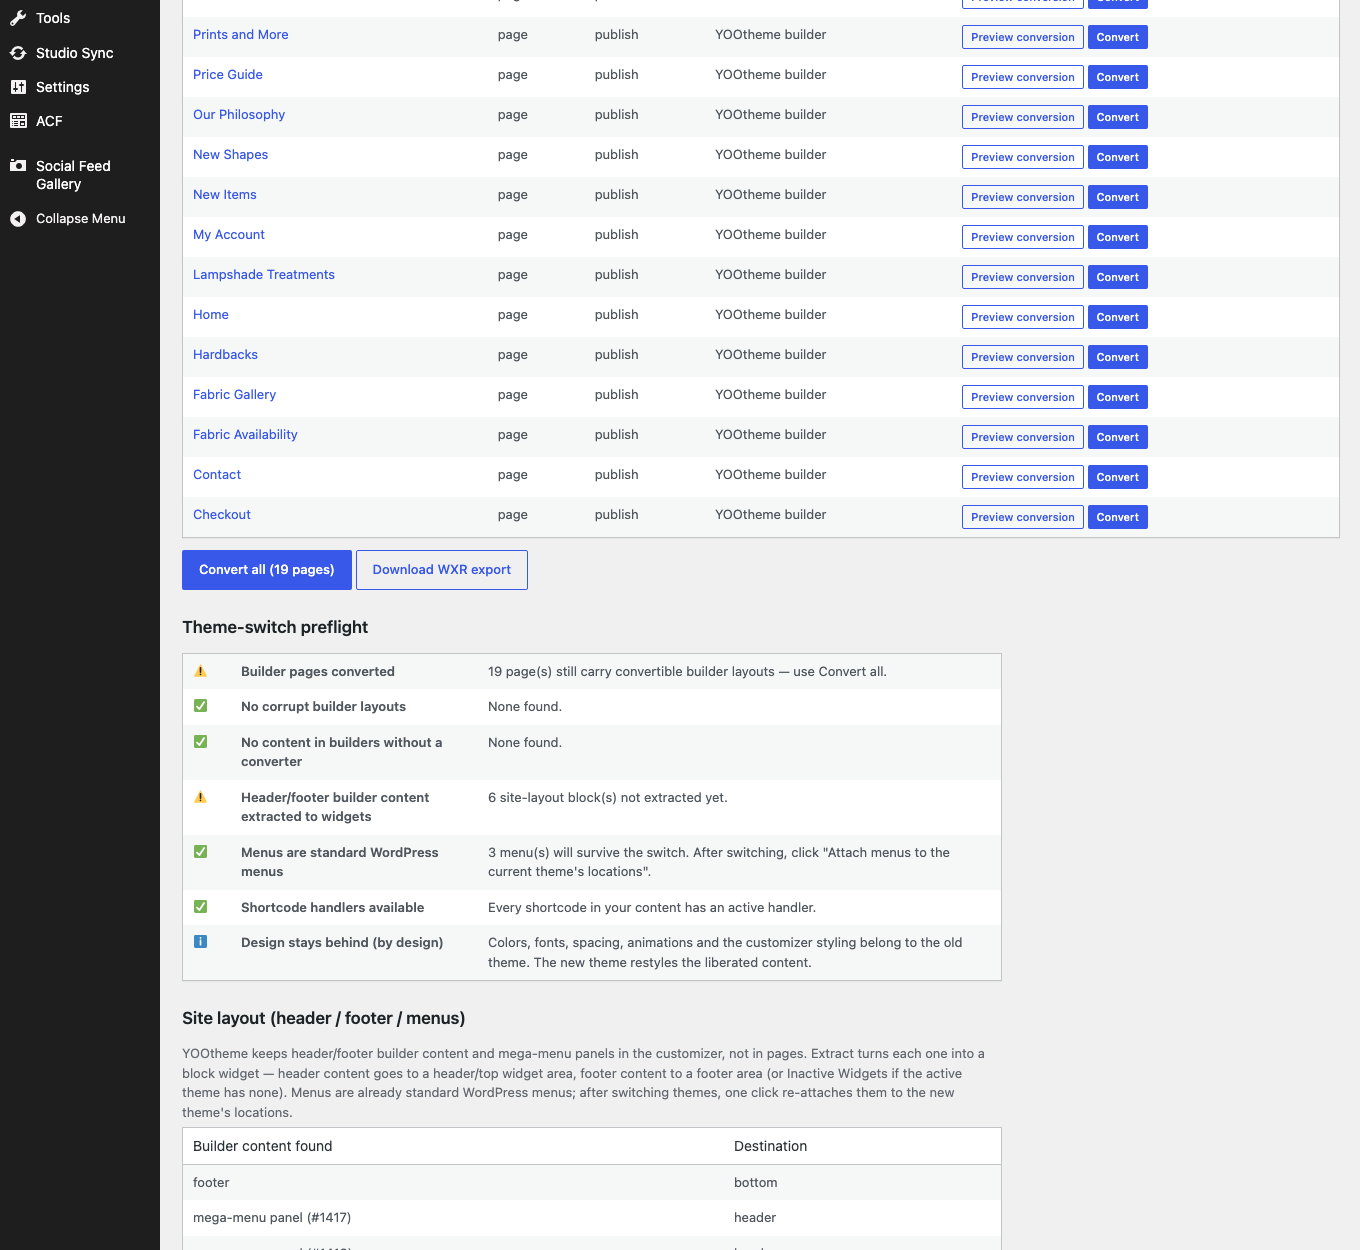
Task: Click info icon beside Design stays behind
Action: [x=200, y=942]
